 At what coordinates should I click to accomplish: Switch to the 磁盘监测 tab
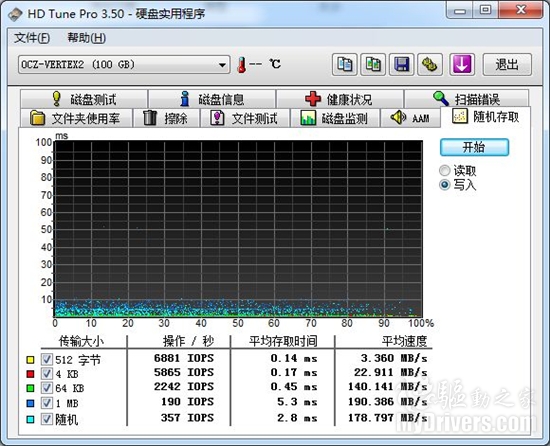pos(335,118)
